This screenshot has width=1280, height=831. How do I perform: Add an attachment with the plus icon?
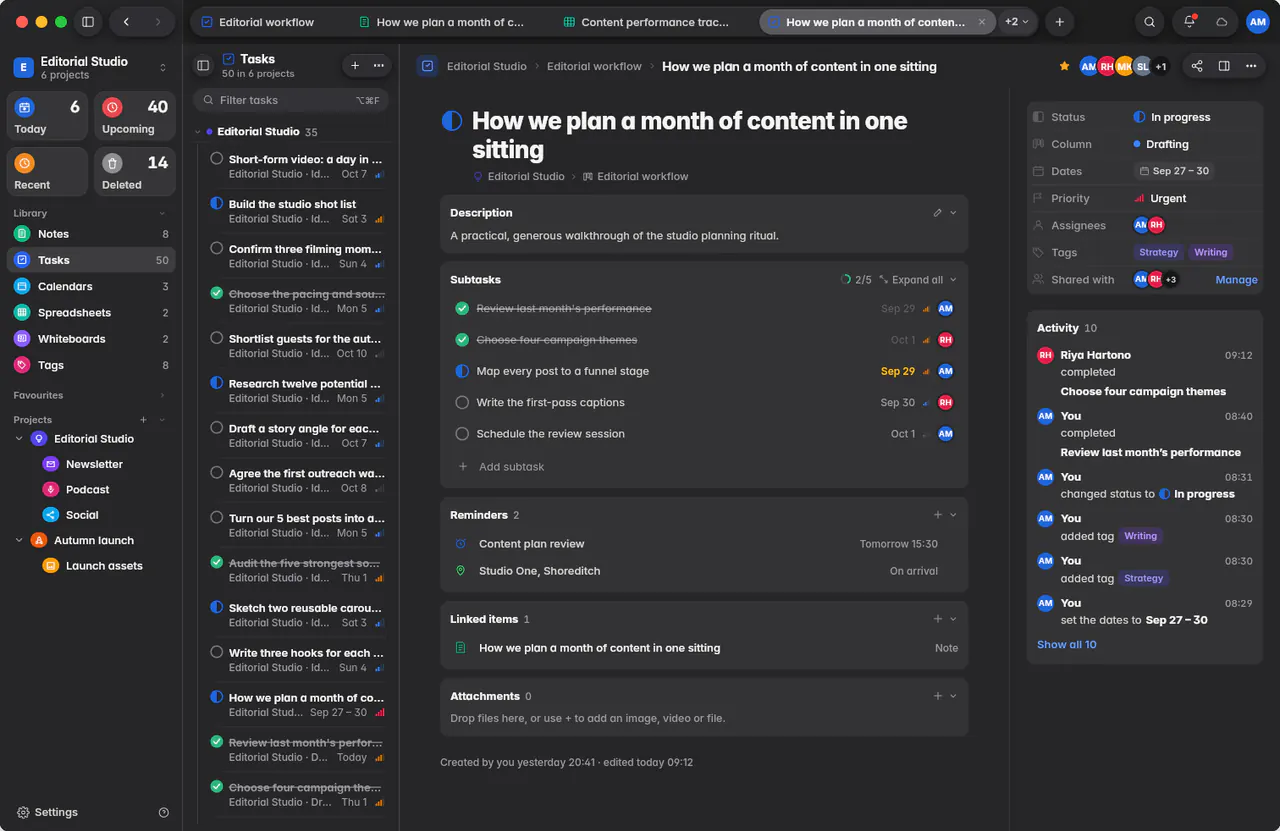[938, 696]
